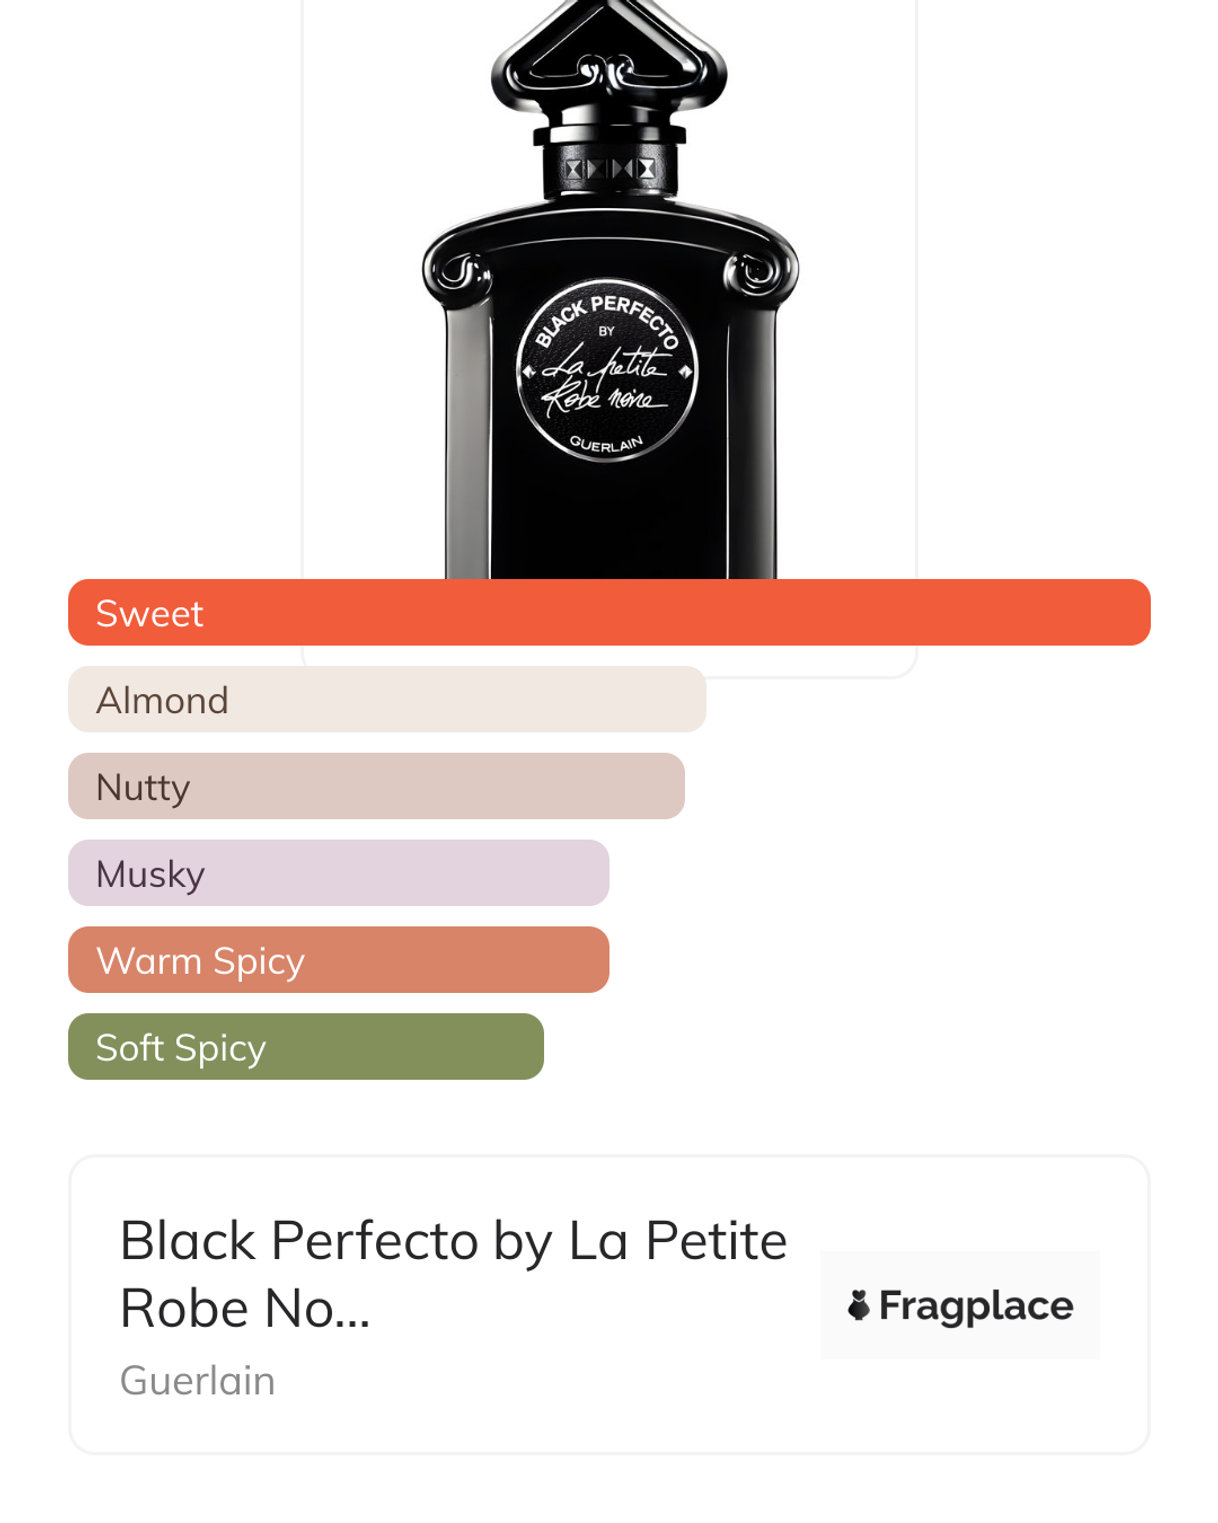Click the 'Warm Spicy' label text
The height and width of the screenshot is (1523, 1218).
pos(200,961)
